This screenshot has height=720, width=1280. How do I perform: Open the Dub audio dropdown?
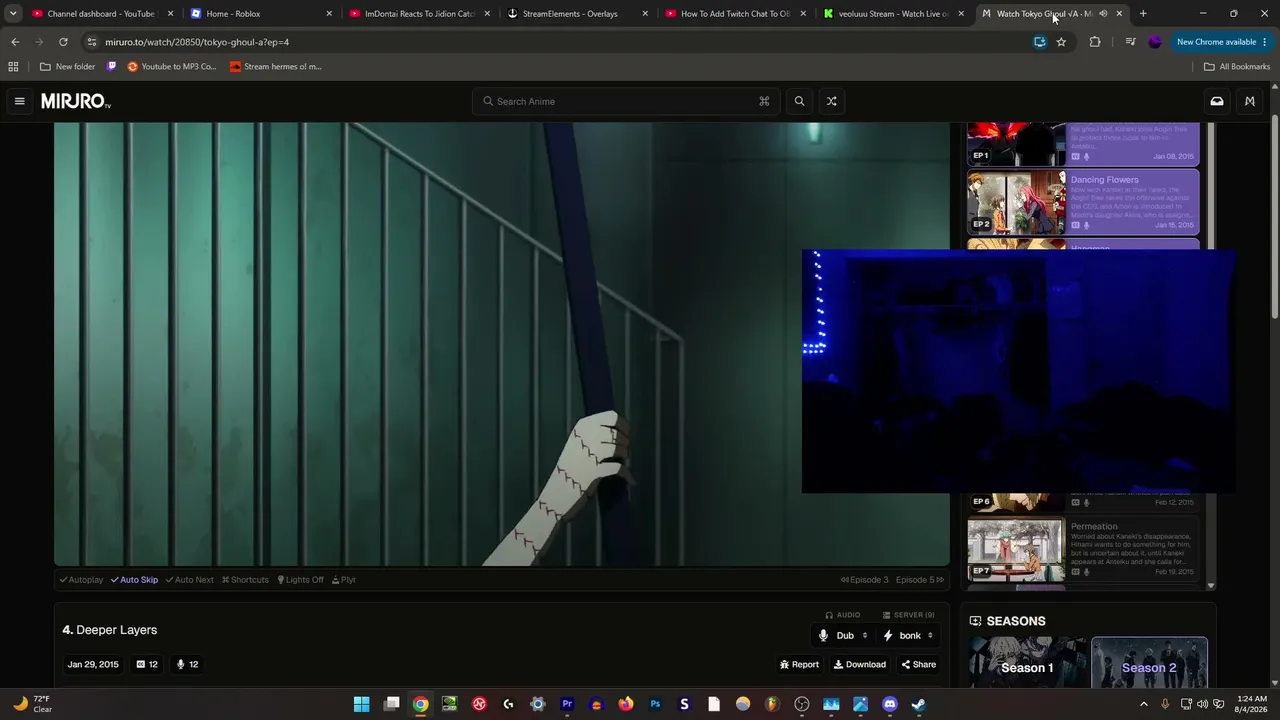[844, 635]
